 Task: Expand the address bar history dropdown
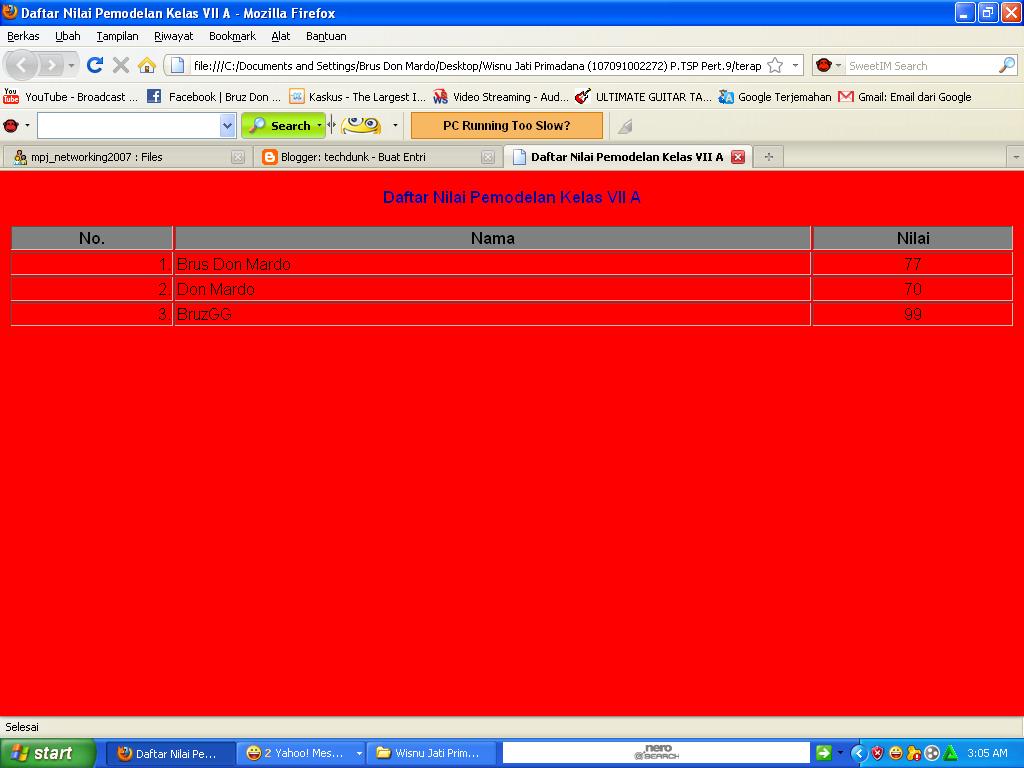tap(795, 65)
